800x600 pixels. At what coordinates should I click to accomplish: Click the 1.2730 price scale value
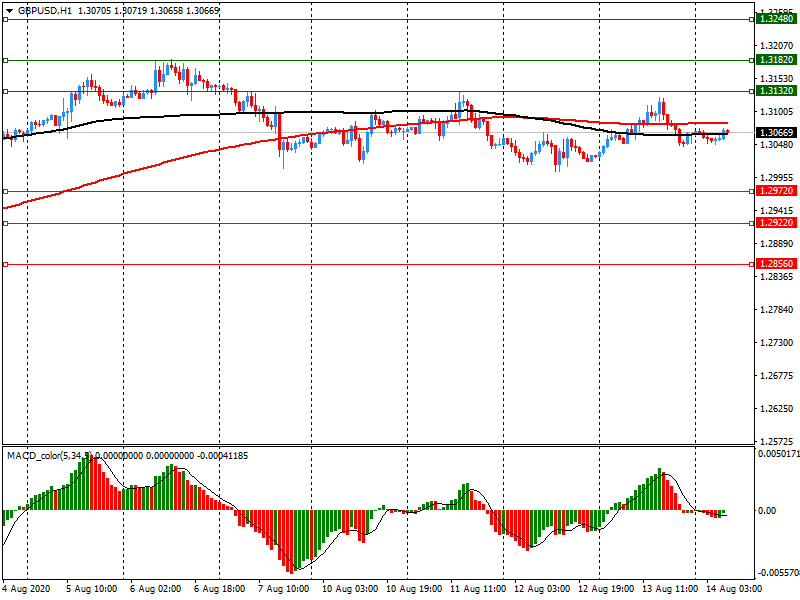775,343
